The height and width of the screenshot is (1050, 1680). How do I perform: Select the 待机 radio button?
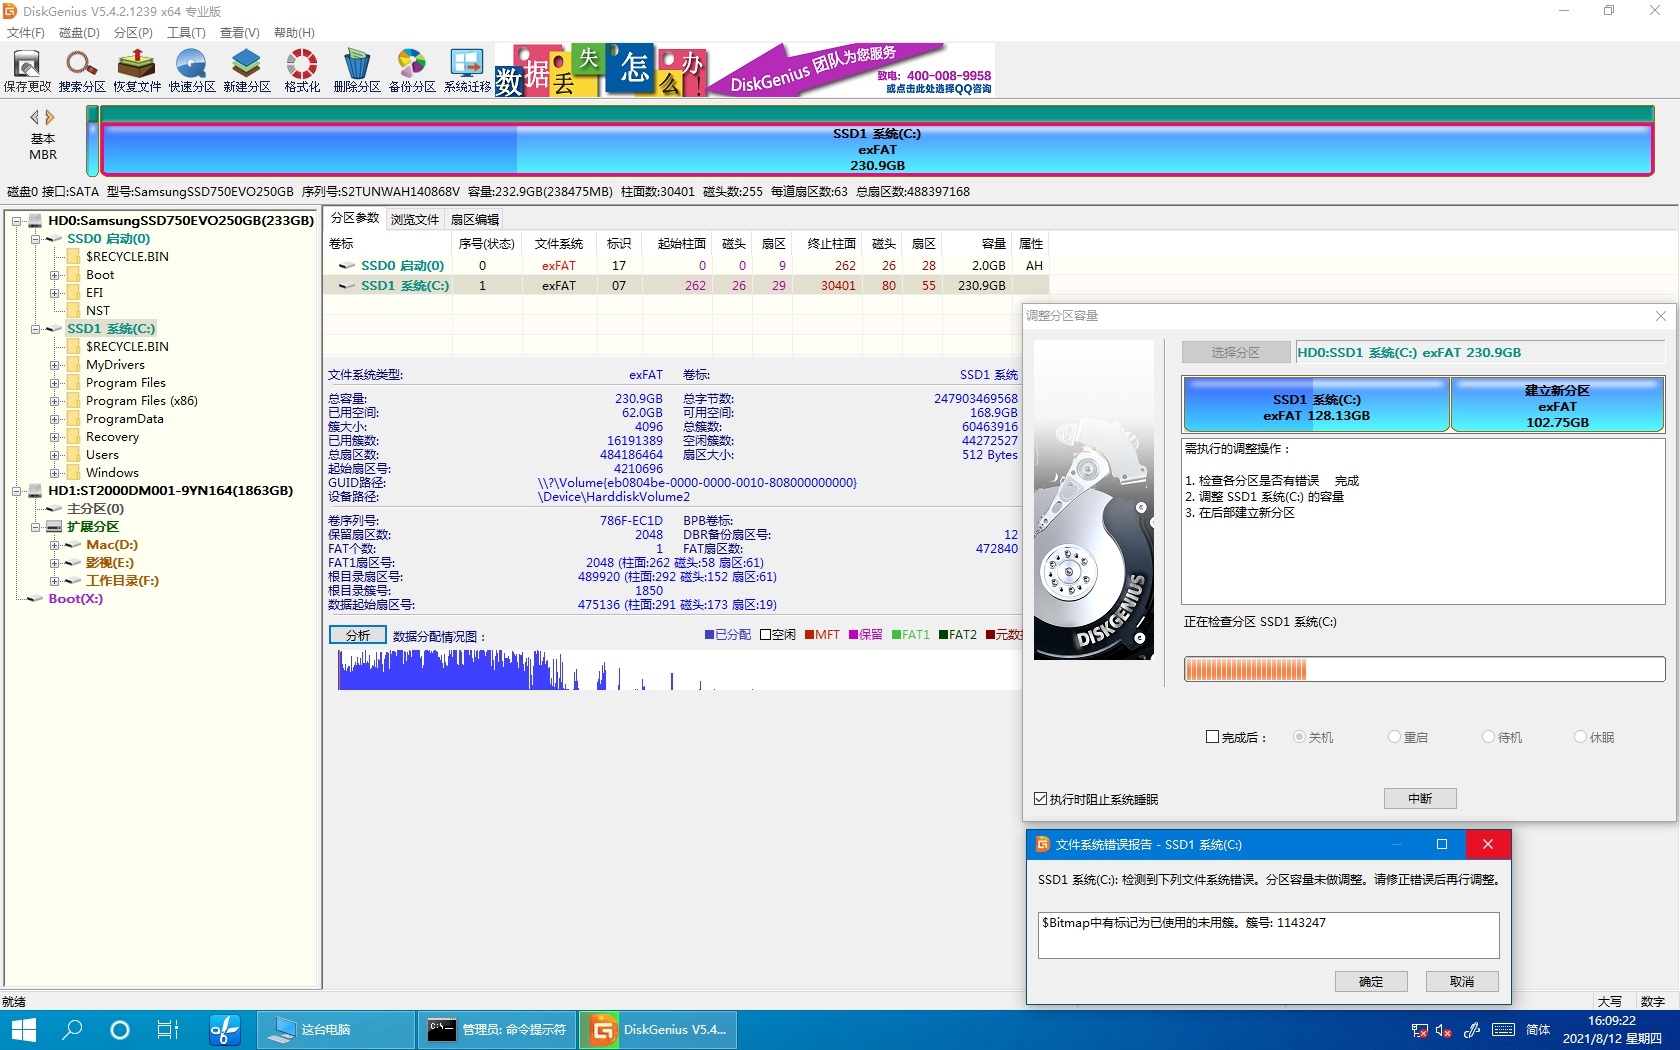[x=1488, y=737]
